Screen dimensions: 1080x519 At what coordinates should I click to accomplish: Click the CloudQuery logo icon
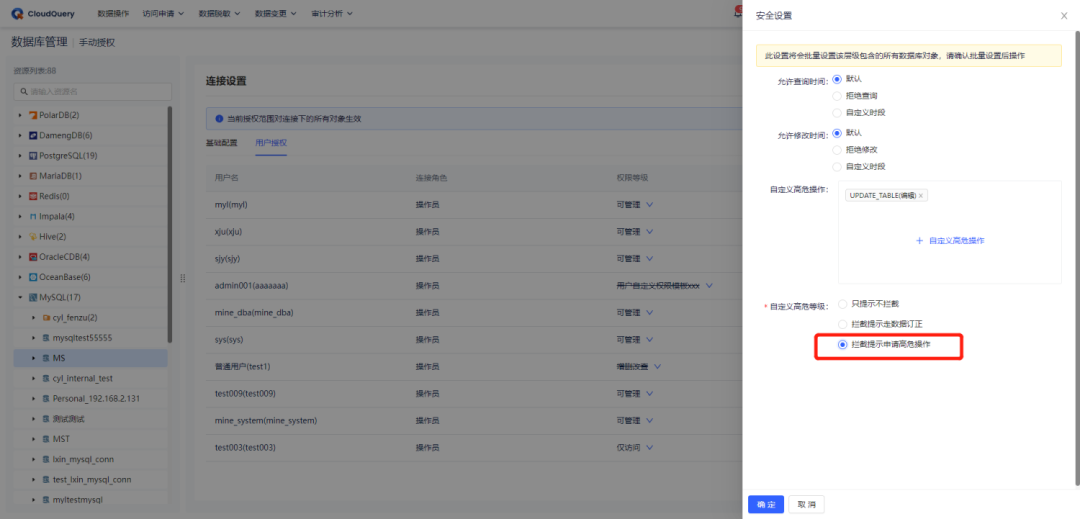click(x=17, y=13)
